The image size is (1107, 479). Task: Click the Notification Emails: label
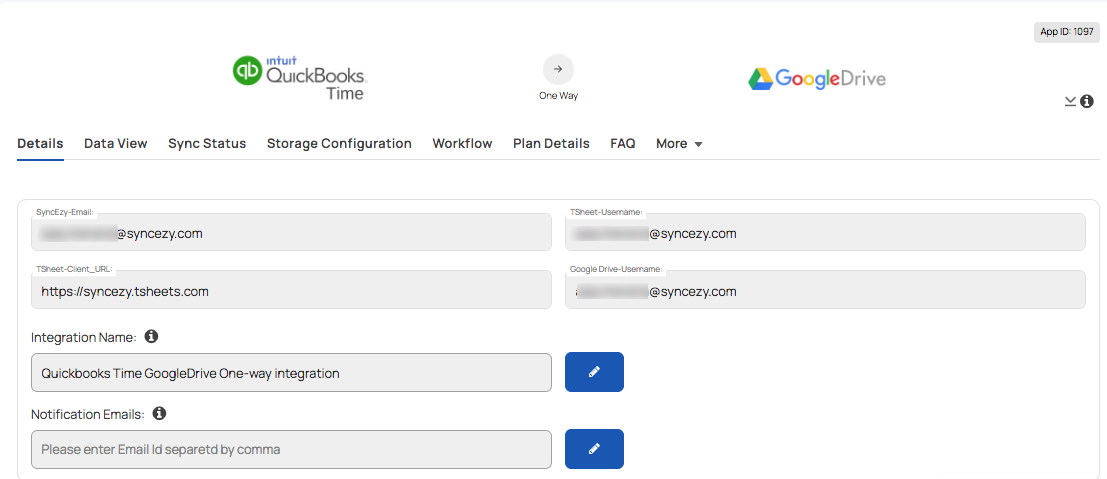coord(88,414)
